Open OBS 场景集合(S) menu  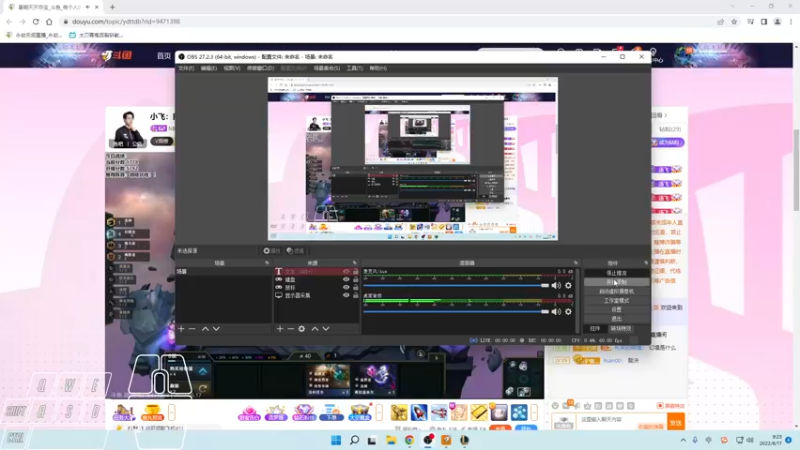(x=327, y=68)
